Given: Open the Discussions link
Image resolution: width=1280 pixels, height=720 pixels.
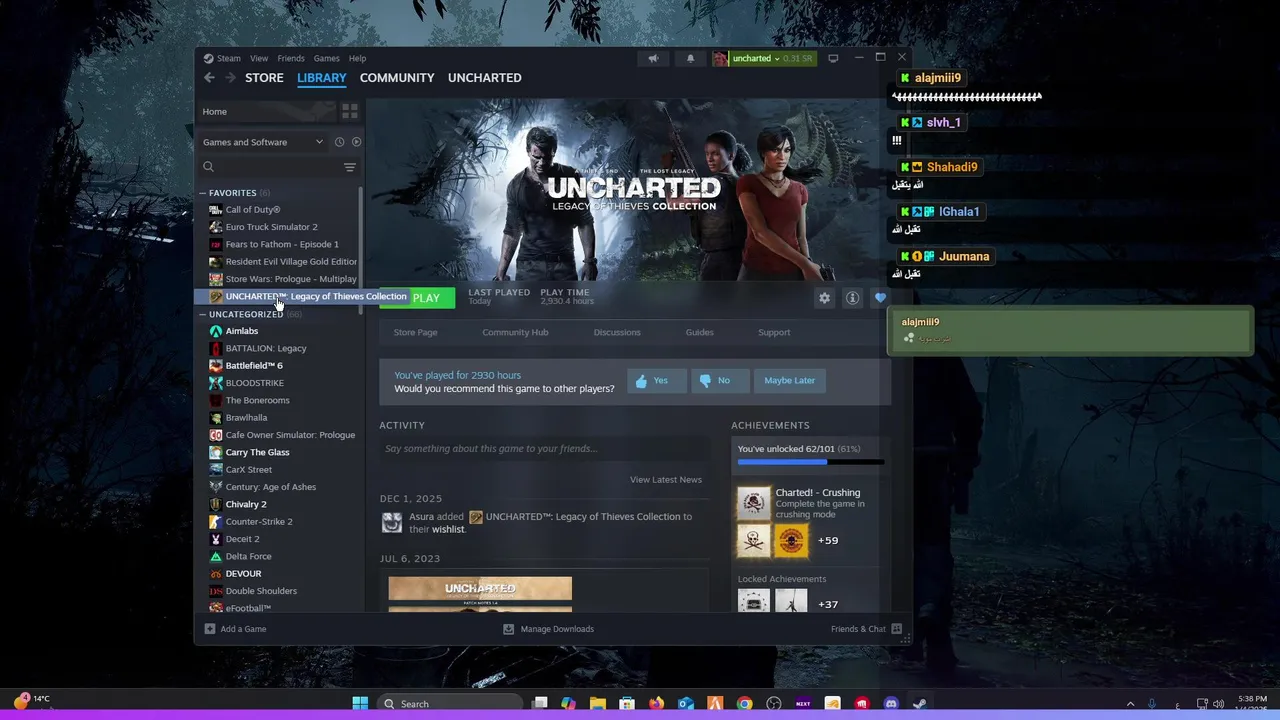Looking at the screenshot, I should (617, 332).
